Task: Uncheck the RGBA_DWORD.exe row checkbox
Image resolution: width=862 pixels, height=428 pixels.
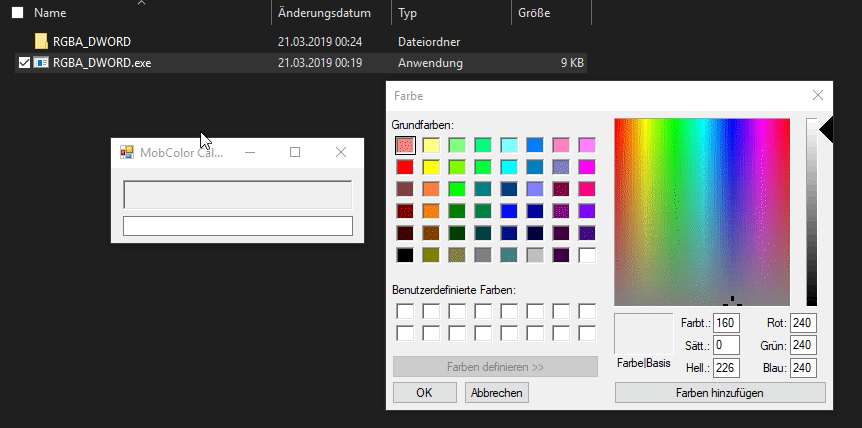Action: [24, 63]
